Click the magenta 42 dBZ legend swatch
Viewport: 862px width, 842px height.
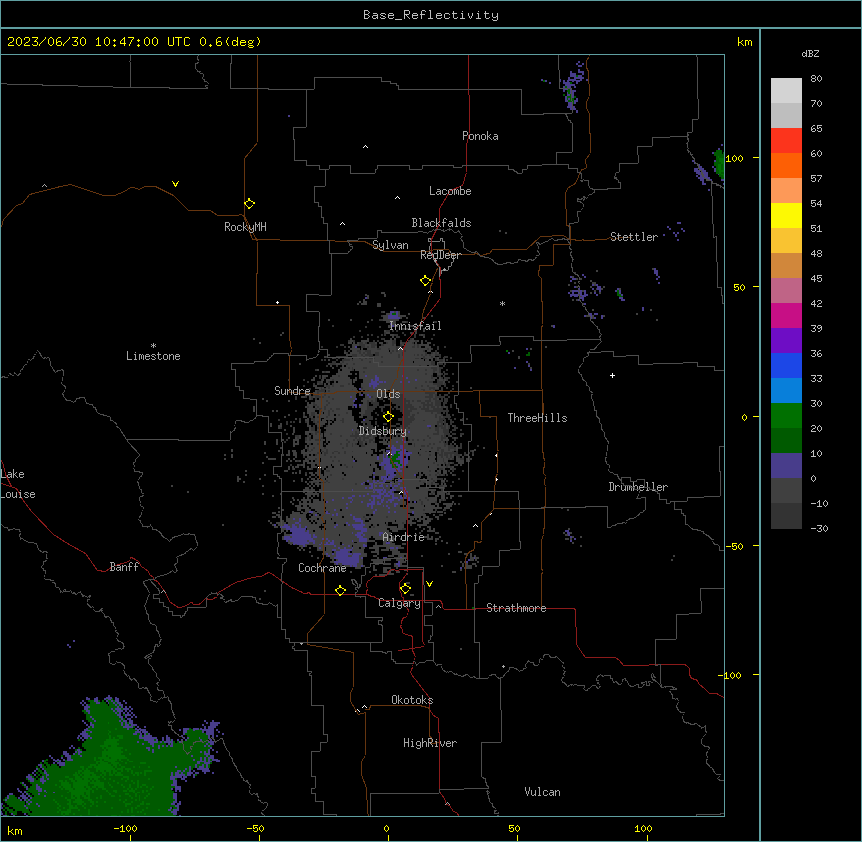786,315
